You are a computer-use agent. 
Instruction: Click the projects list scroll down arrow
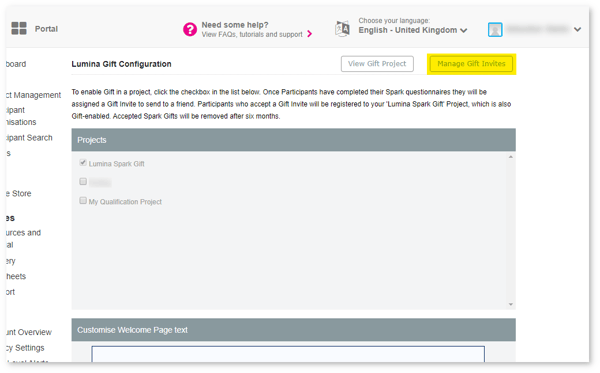[510, 305]
